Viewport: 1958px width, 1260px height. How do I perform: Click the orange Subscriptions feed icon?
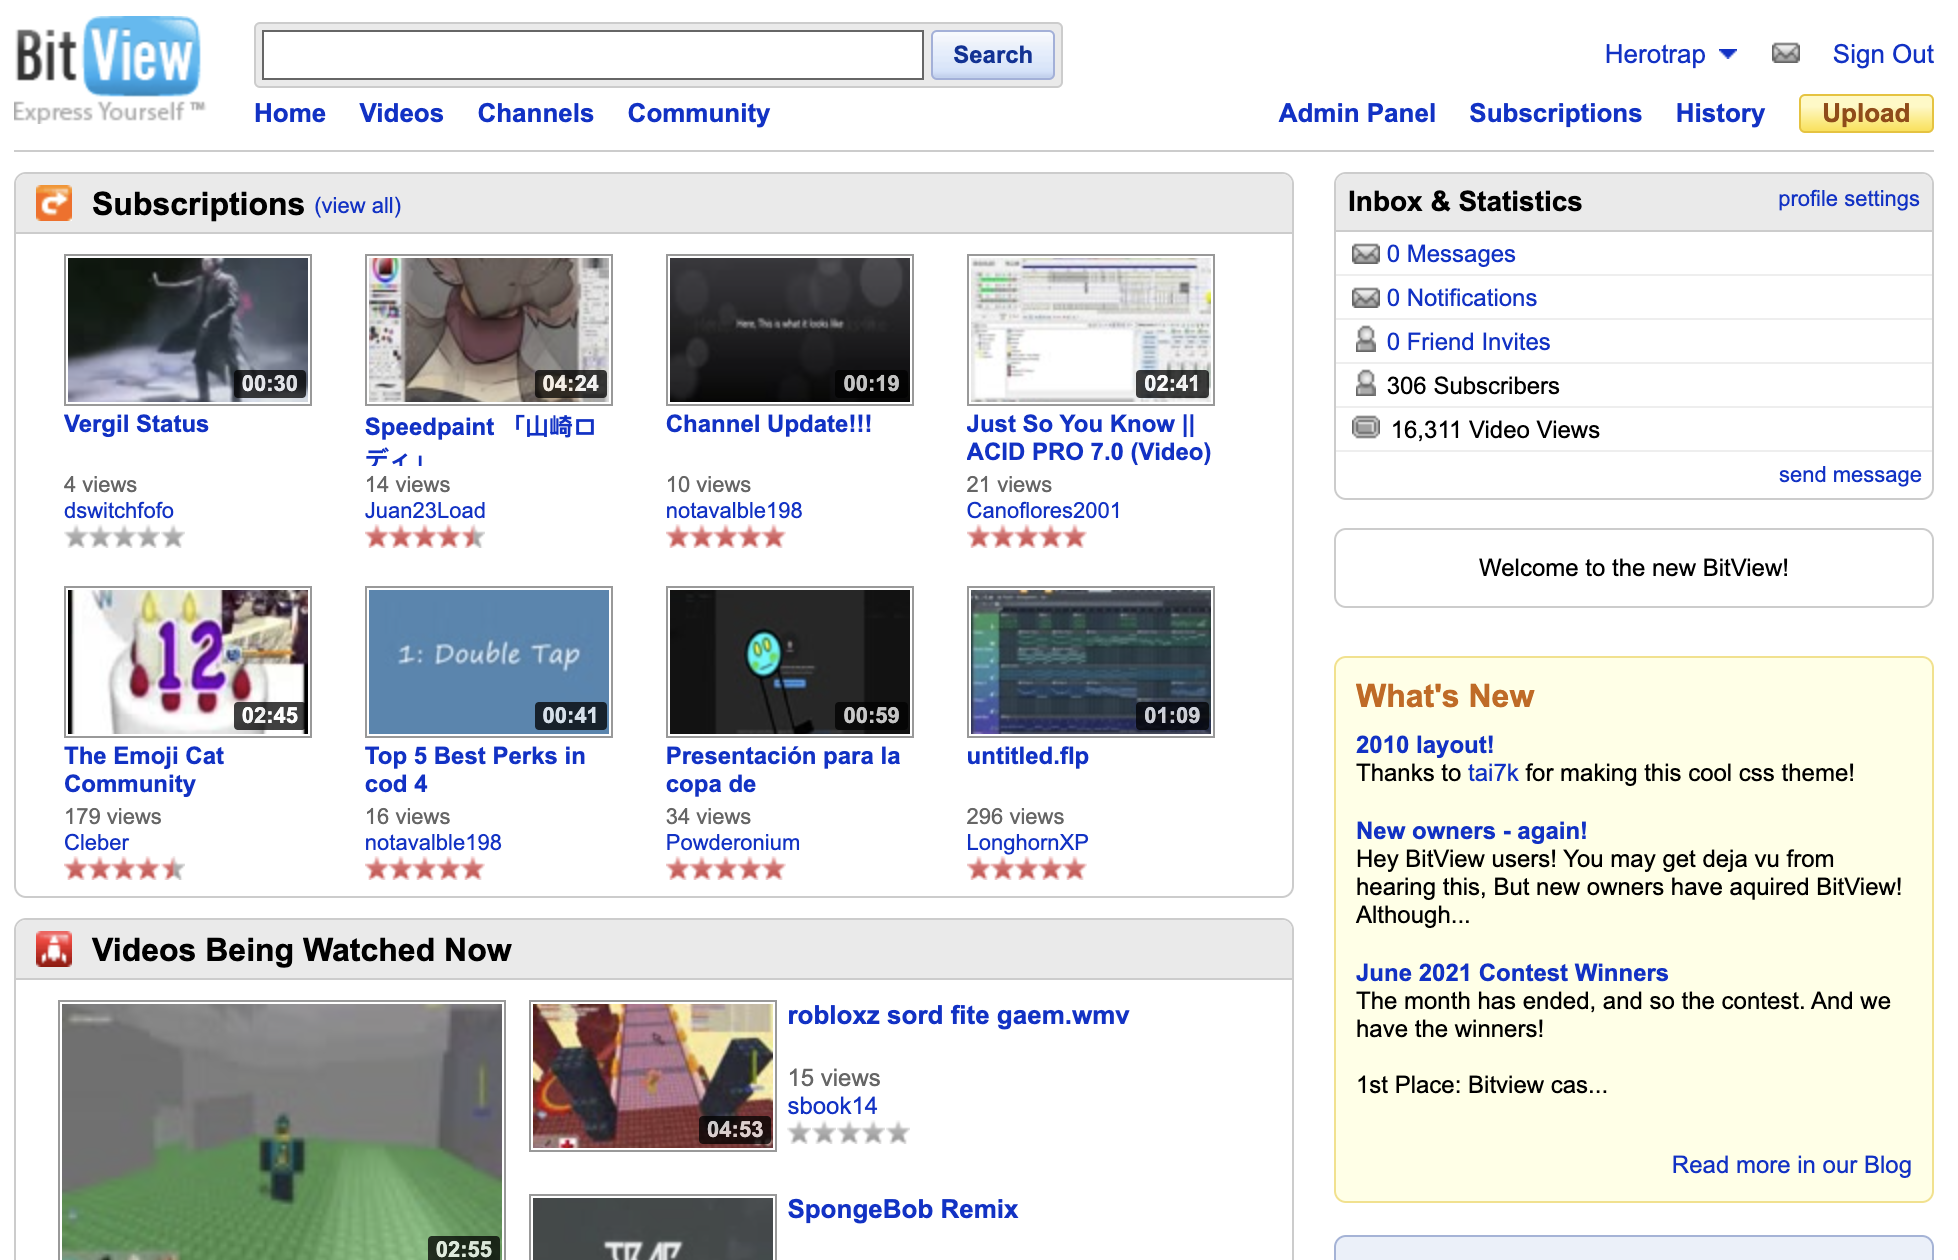pyautogui.click(x=54, y=203)
